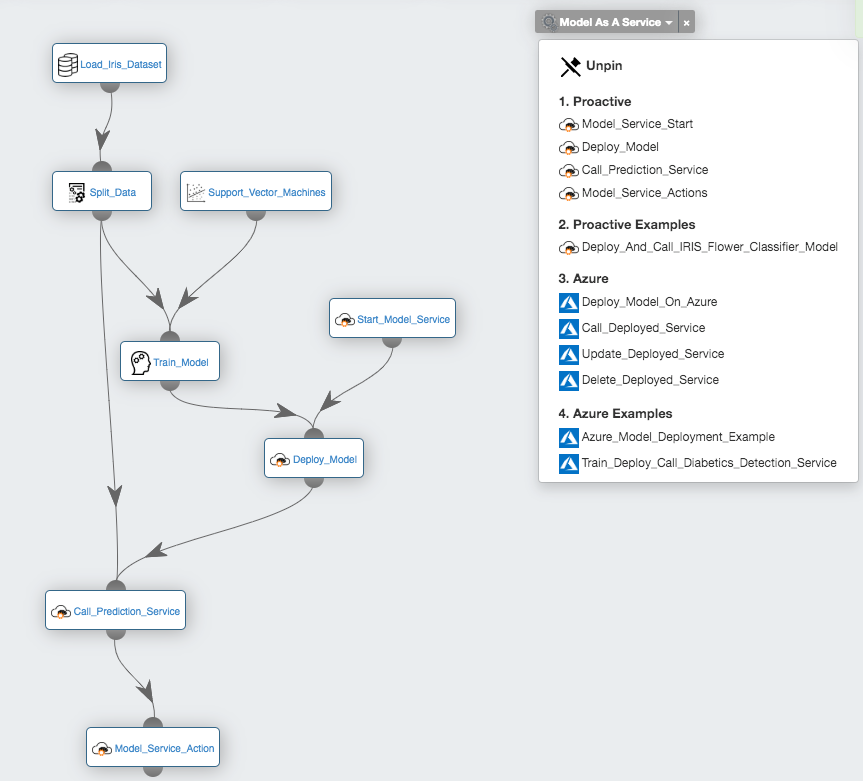This screenshot has width=863, height=781.
Task: Click cloud icon beside palette Deploy_Model
Action: [569, 148]
